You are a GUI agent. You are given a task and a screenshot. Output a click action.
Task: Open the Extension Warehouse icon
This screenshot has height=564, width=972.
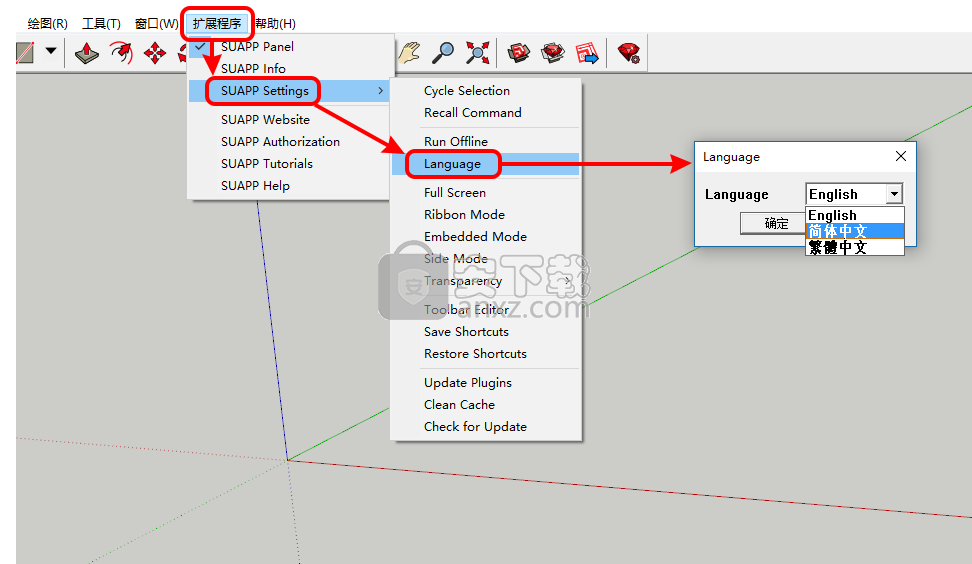pos(552,53)
